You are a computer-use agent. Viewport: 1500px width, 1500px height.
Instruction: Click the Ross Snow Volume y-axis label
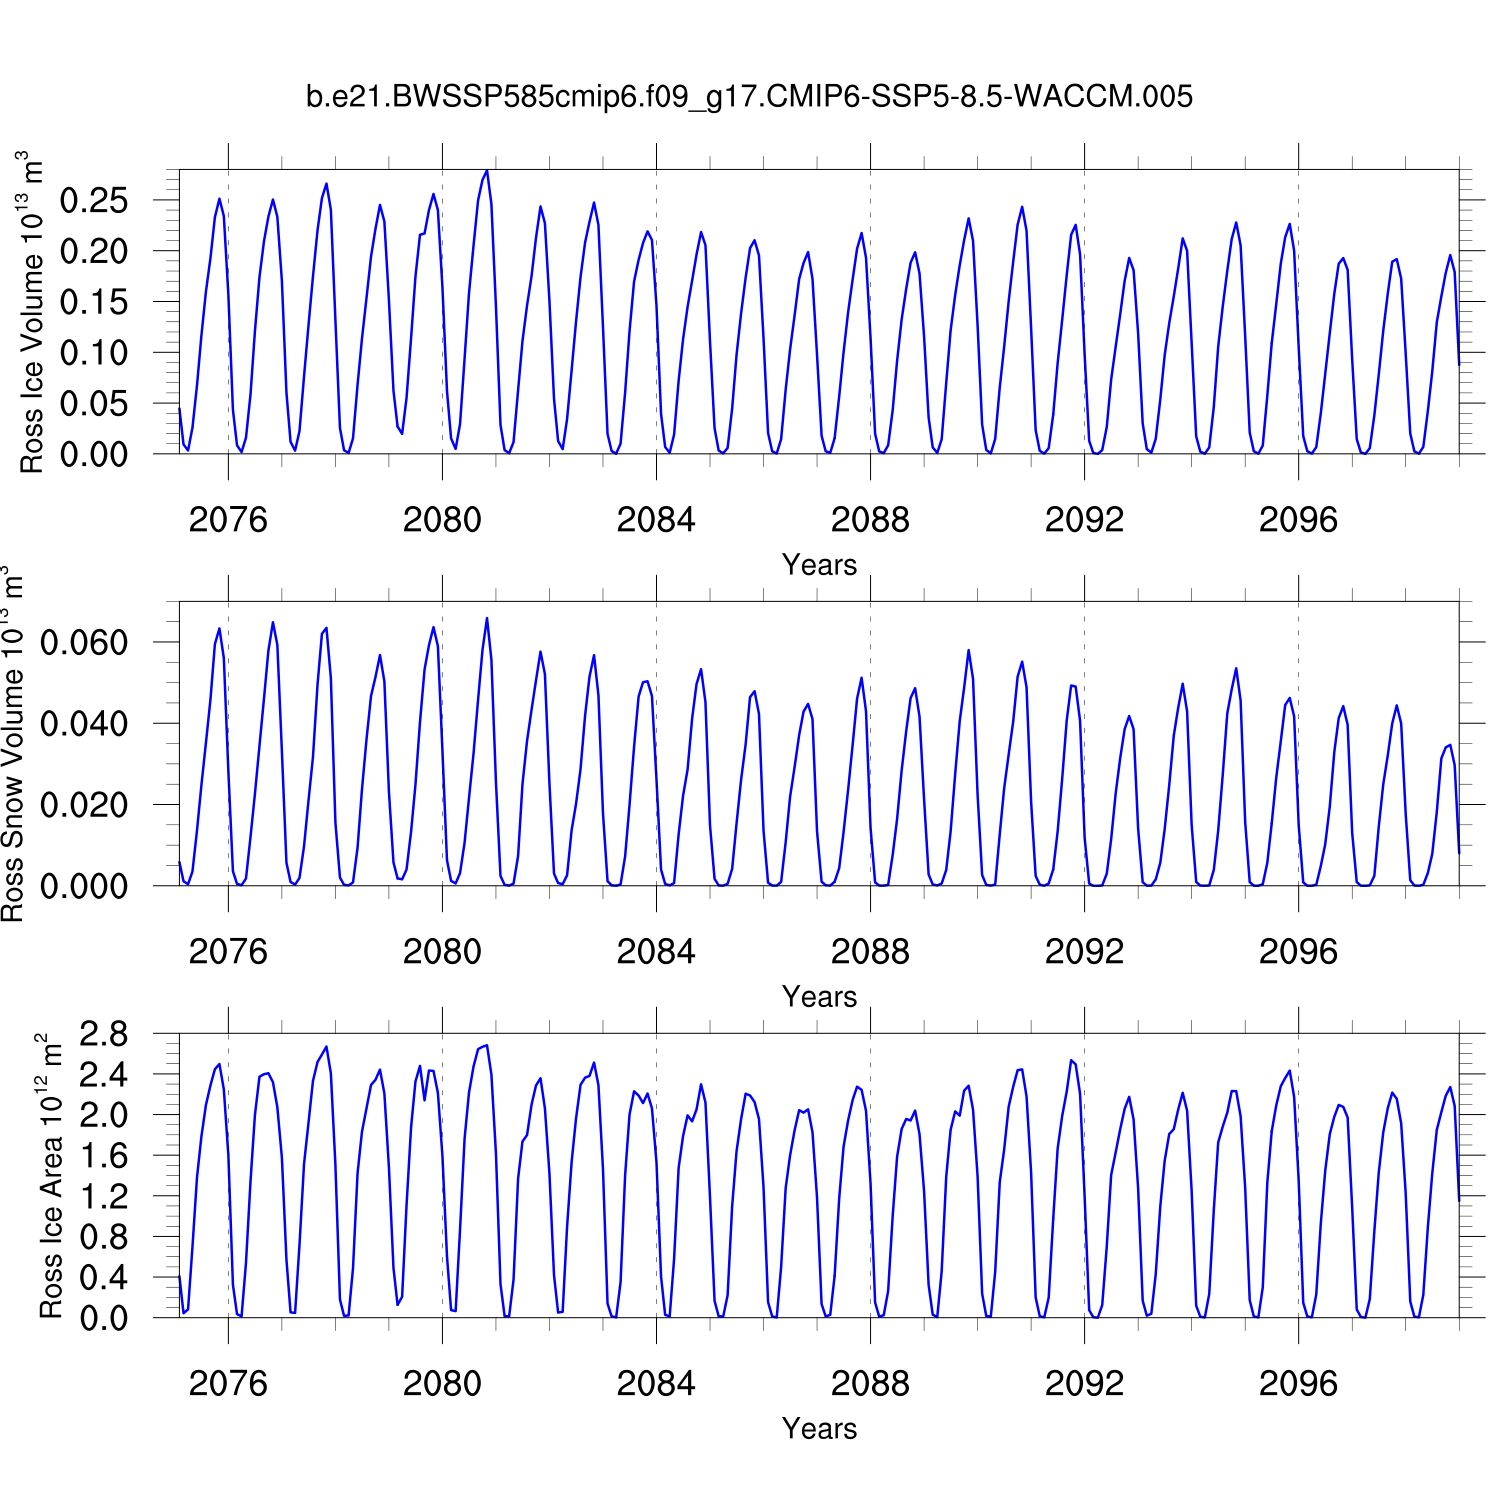(x=12, y=744)
